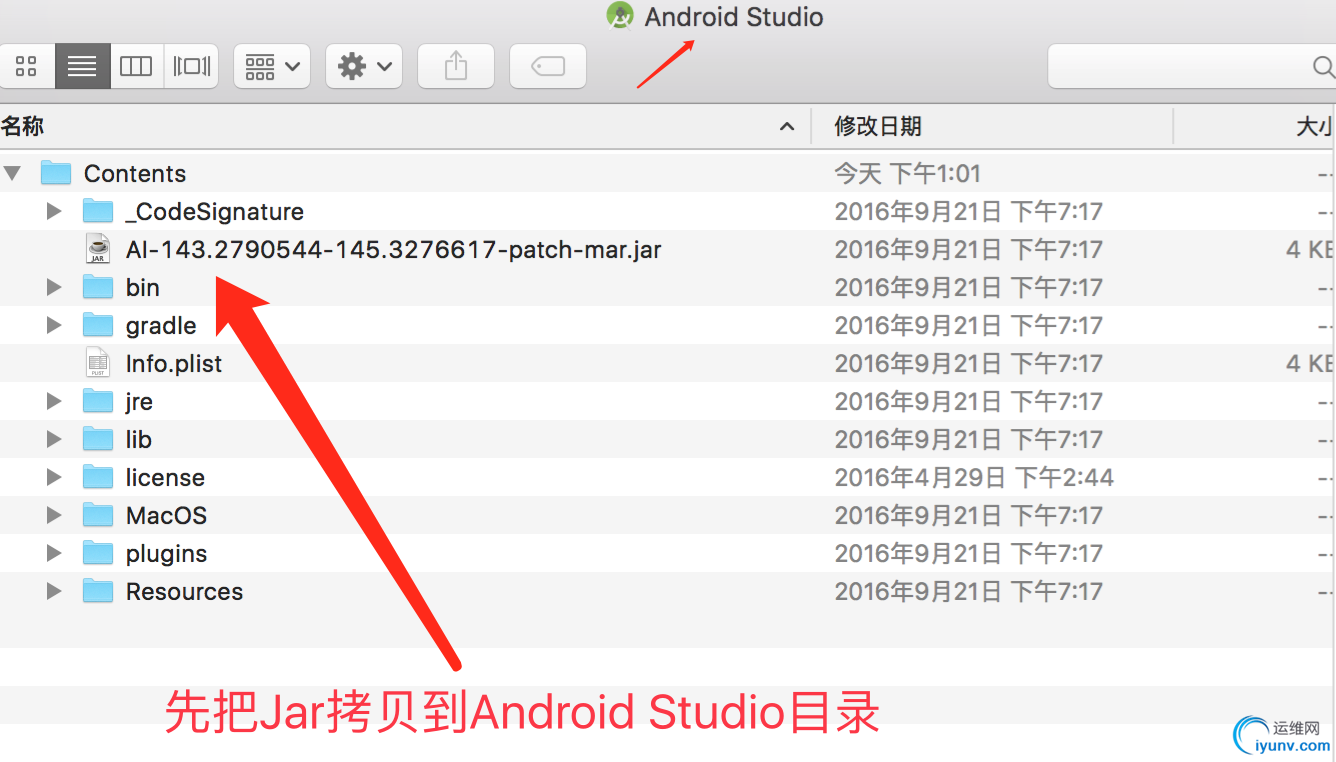This screenshot has height=762, width=1336.
Task: Expand the _CodeSignature folder
Action: click(54, 211)
